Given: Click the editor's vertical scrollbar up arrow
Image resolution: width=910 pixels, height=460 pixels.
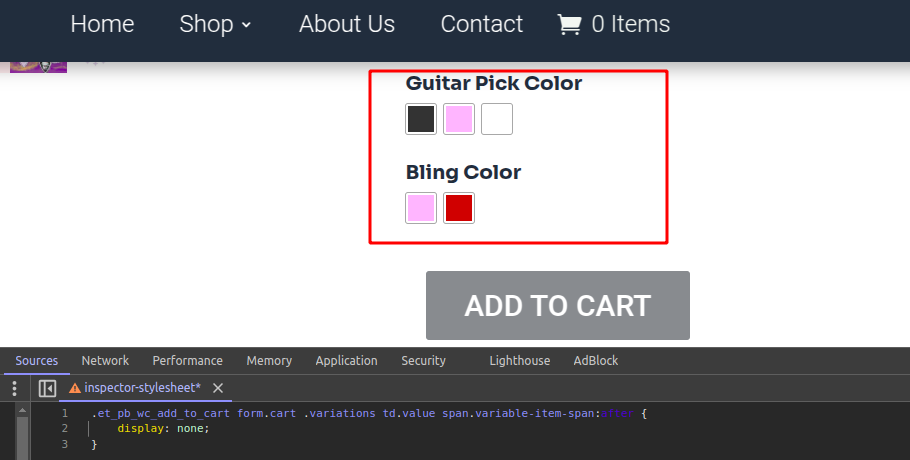Looking at the screenshot, I should (22, 410).
